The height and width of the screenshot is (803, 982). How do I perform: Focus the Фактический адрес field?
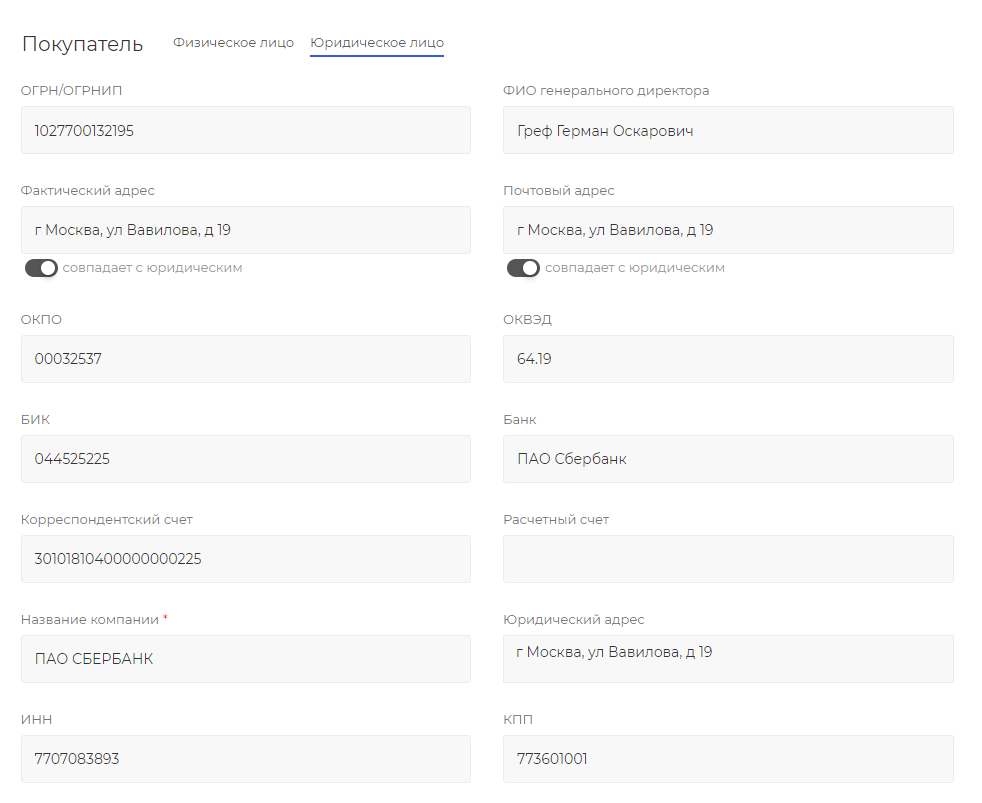(x=245, y=230)
